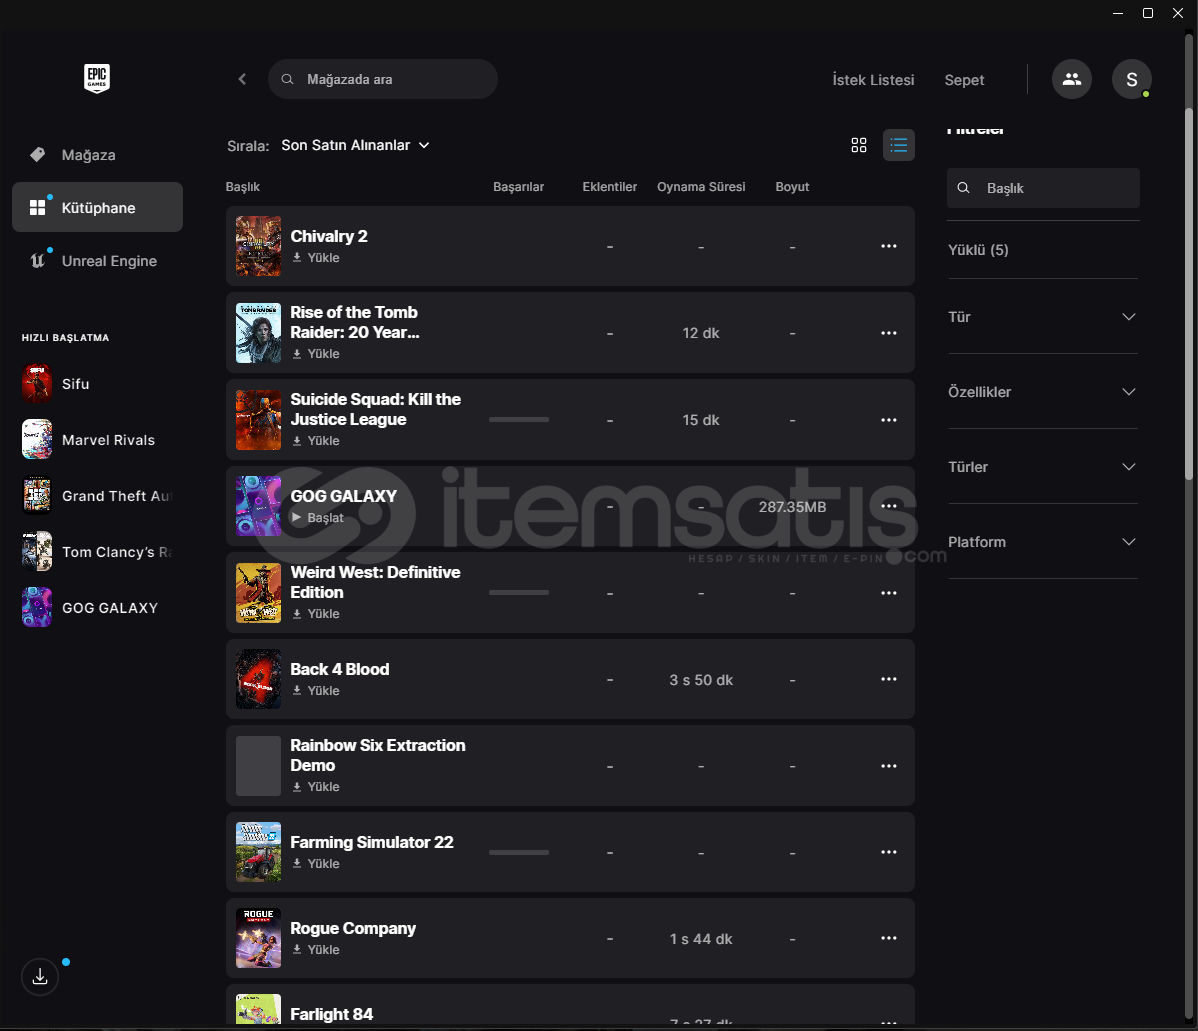Expand the Özellikler filter
Image resolution: width=1198 pixels, height=1031 pixels.
pyautogui.click(x=1043, y=391)
